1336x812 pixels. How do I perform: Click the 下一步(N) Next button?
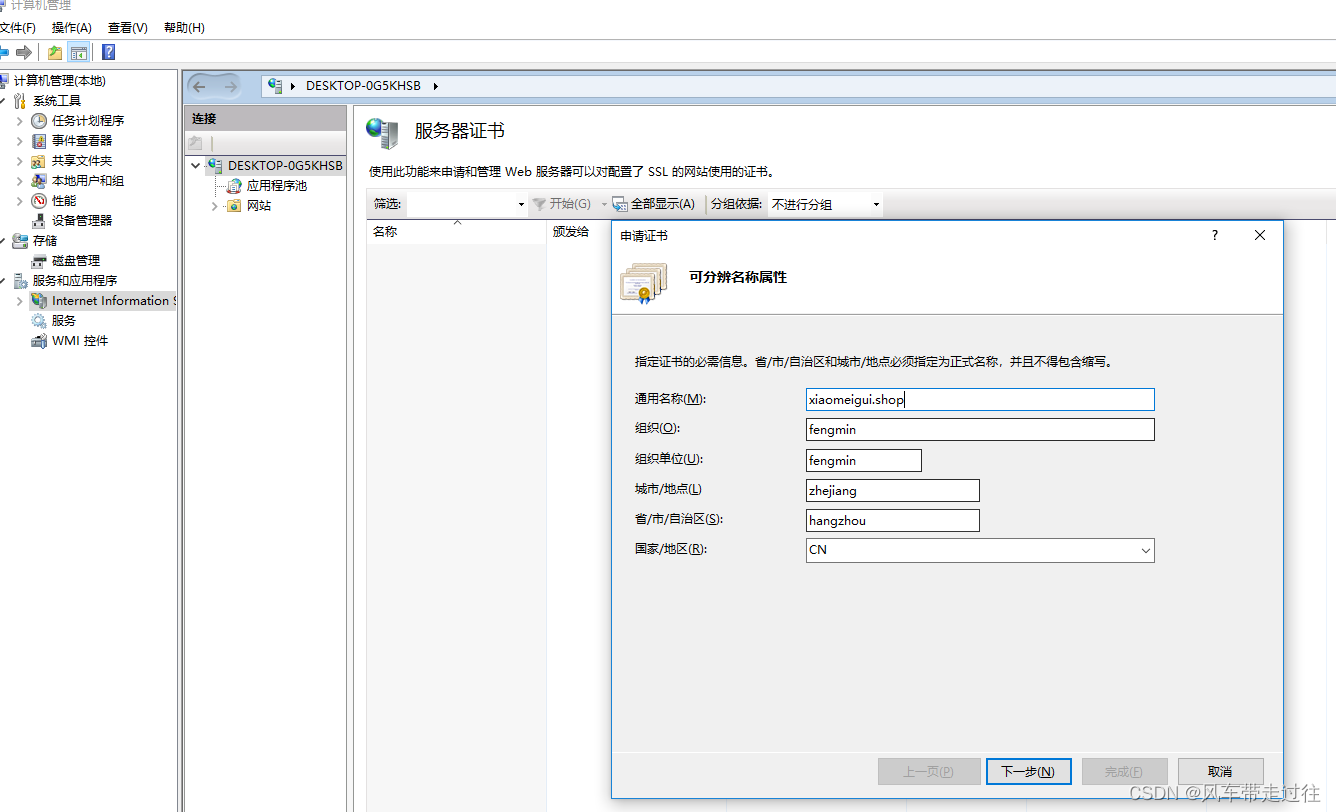pos(1028,771)
